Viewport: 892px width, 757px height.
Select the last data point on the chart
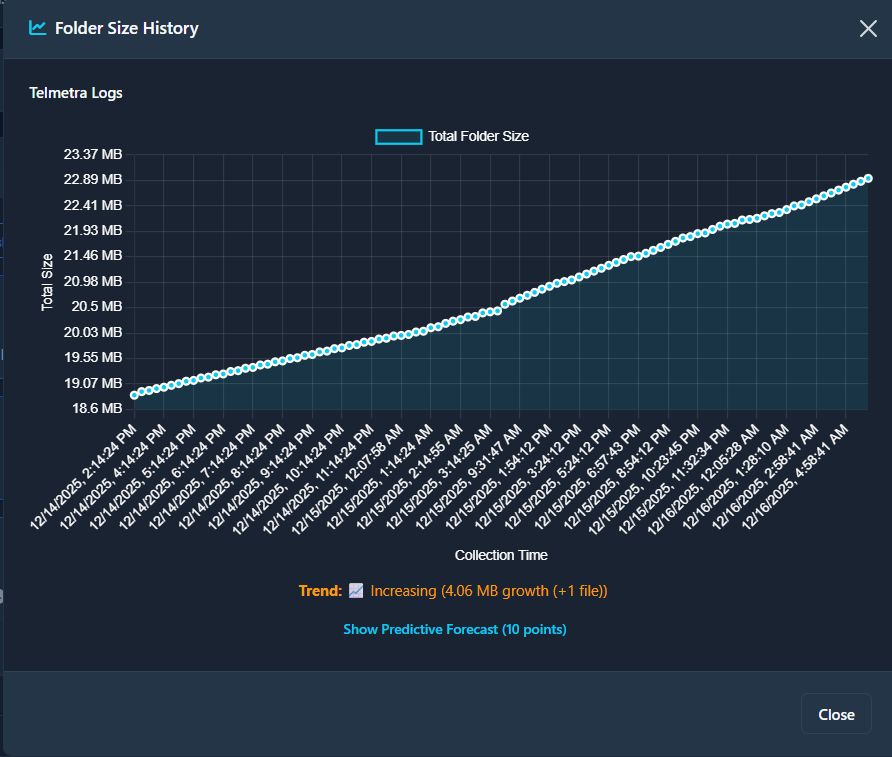(x=868, y=179)
